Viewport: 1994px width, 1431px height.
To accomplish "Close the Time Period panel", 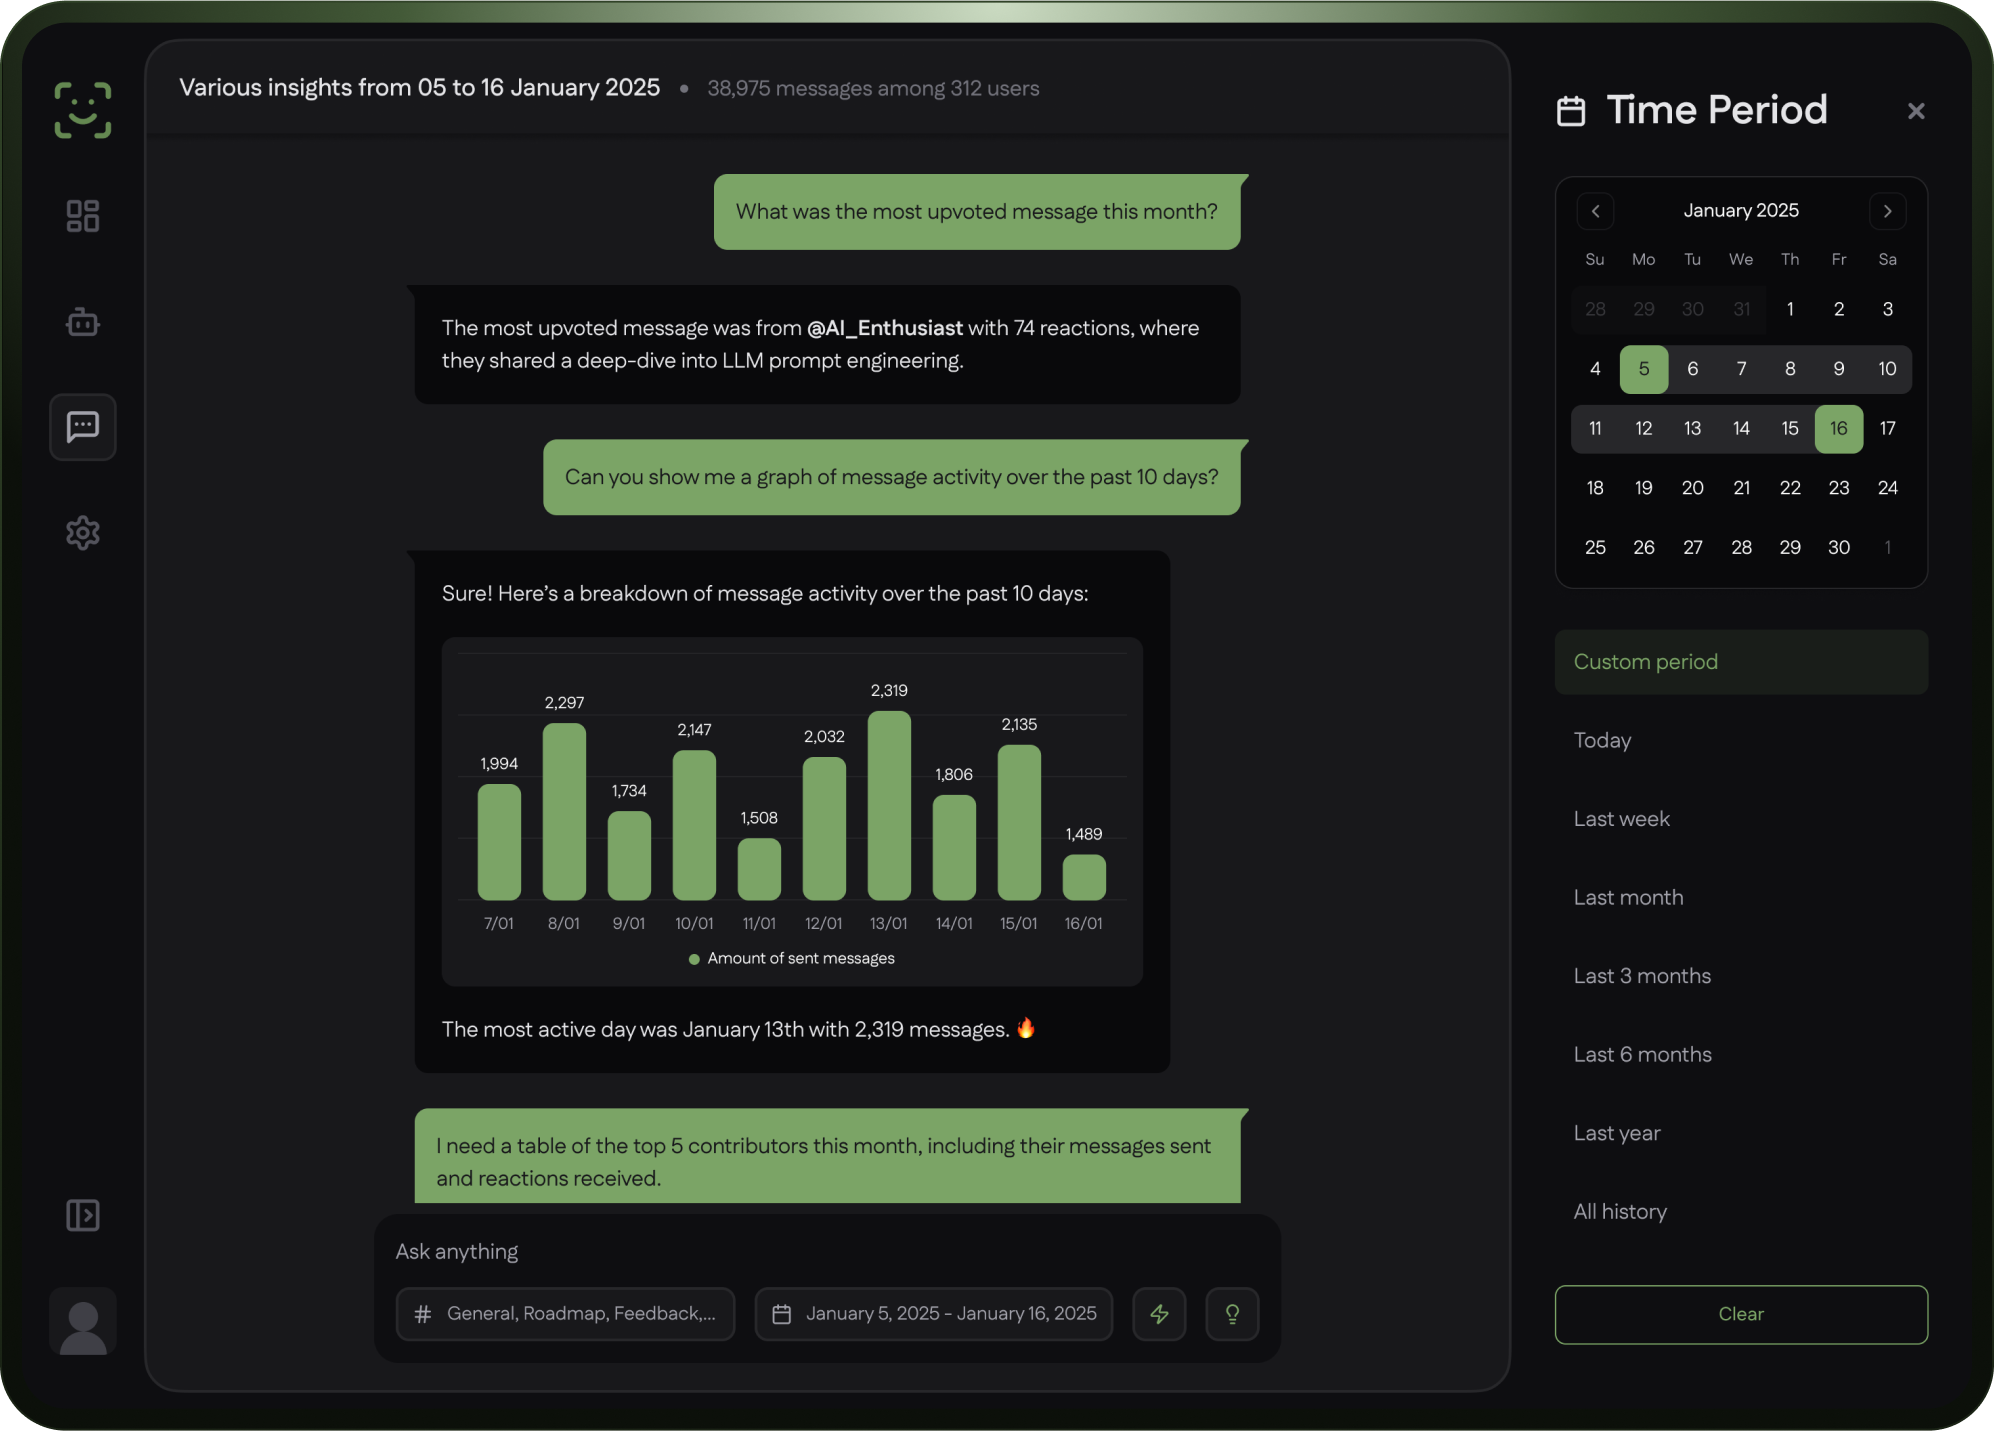I will point(1915,111).
